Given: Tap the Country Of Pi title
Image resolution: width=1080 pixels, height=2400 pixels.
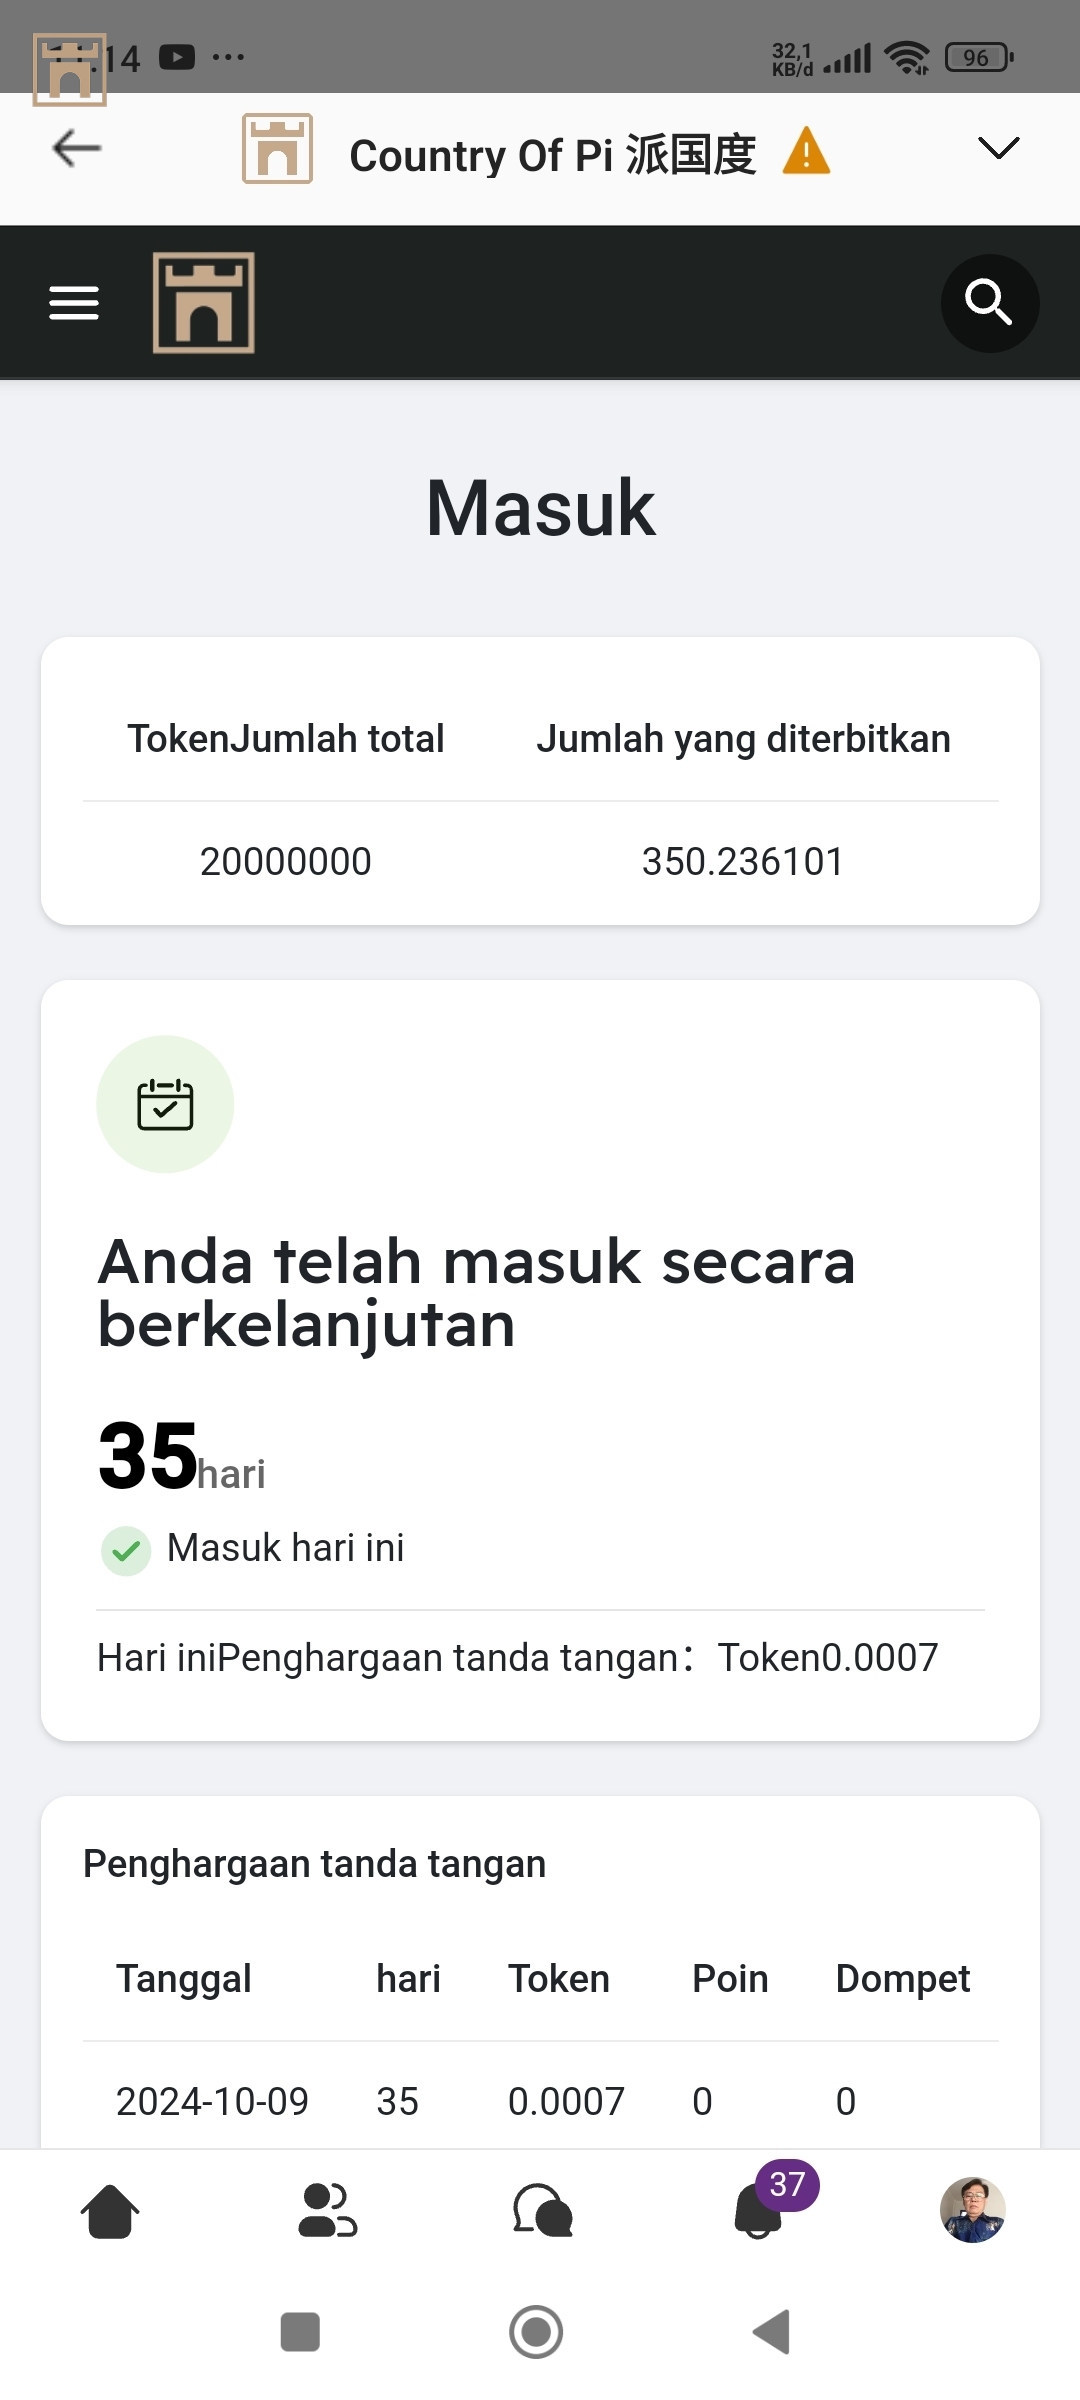Looking at the screenshot, I should [x=552, y=155].
